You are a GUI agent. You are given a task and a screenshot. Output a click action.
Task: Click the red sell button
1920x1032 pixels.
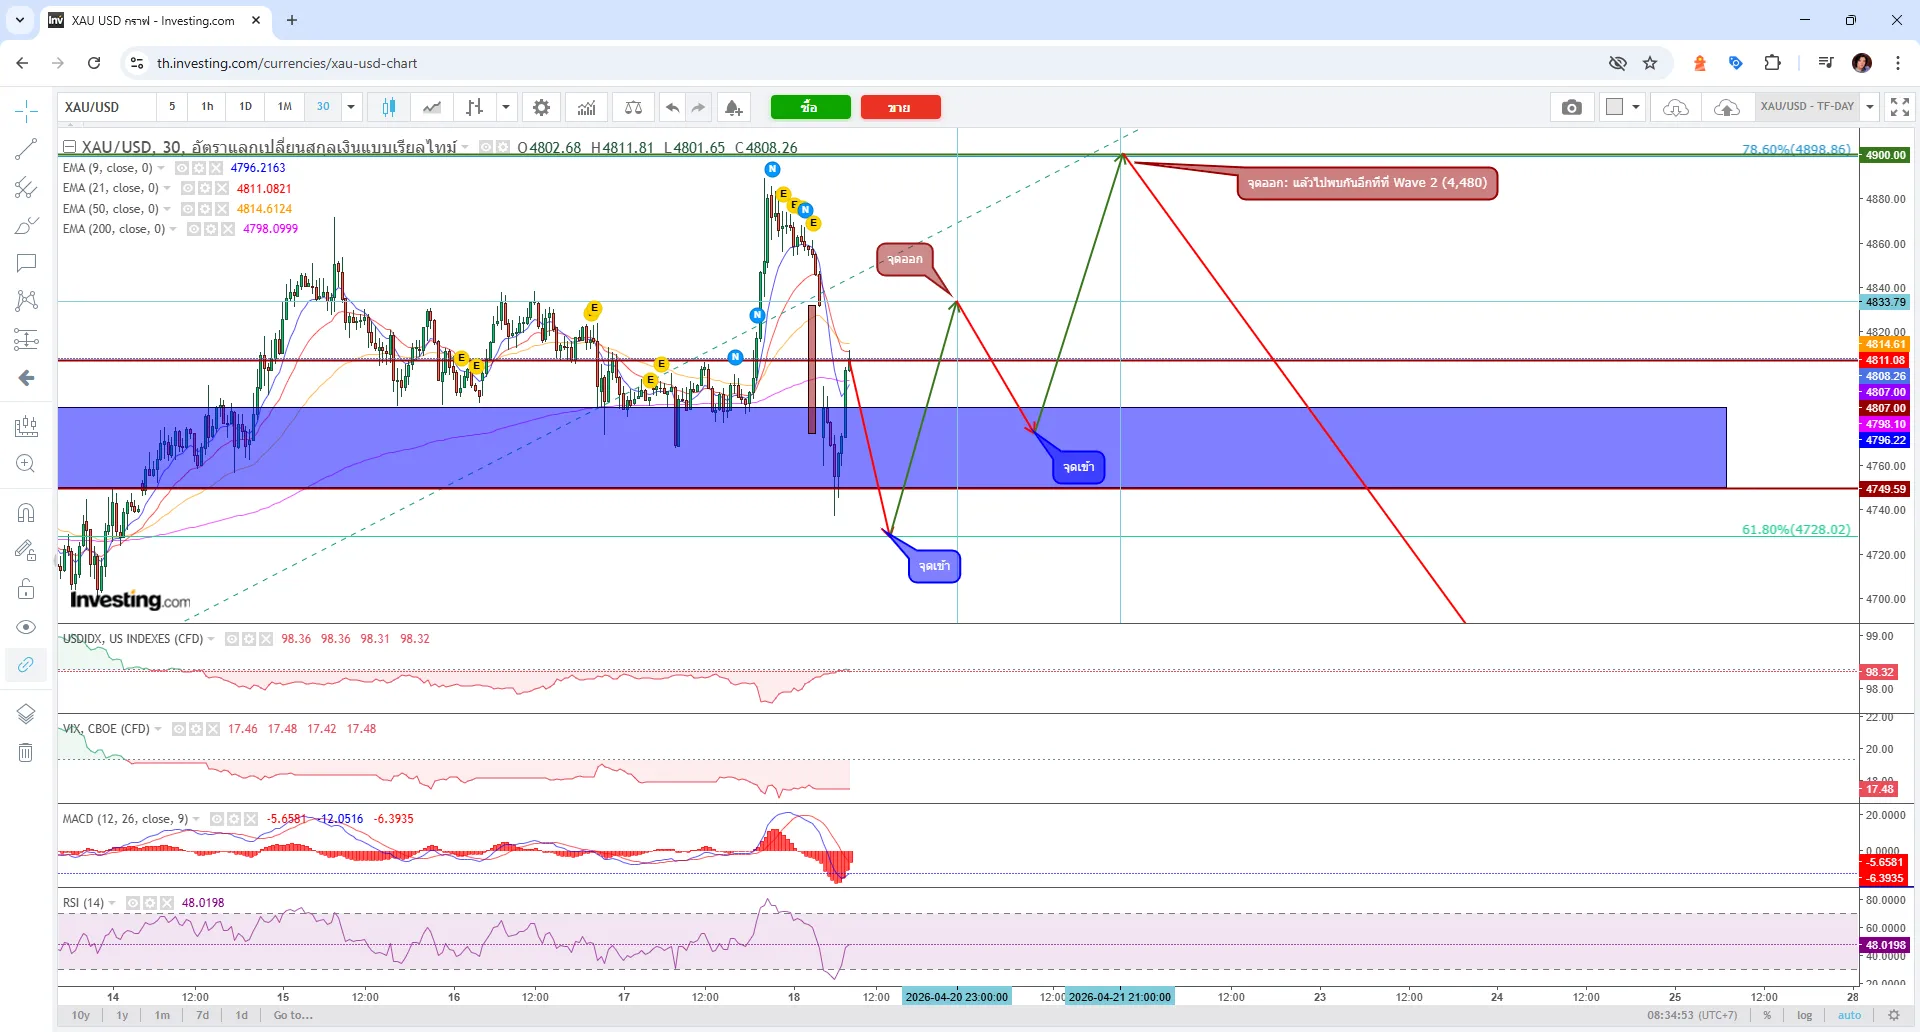pos(901,107)
